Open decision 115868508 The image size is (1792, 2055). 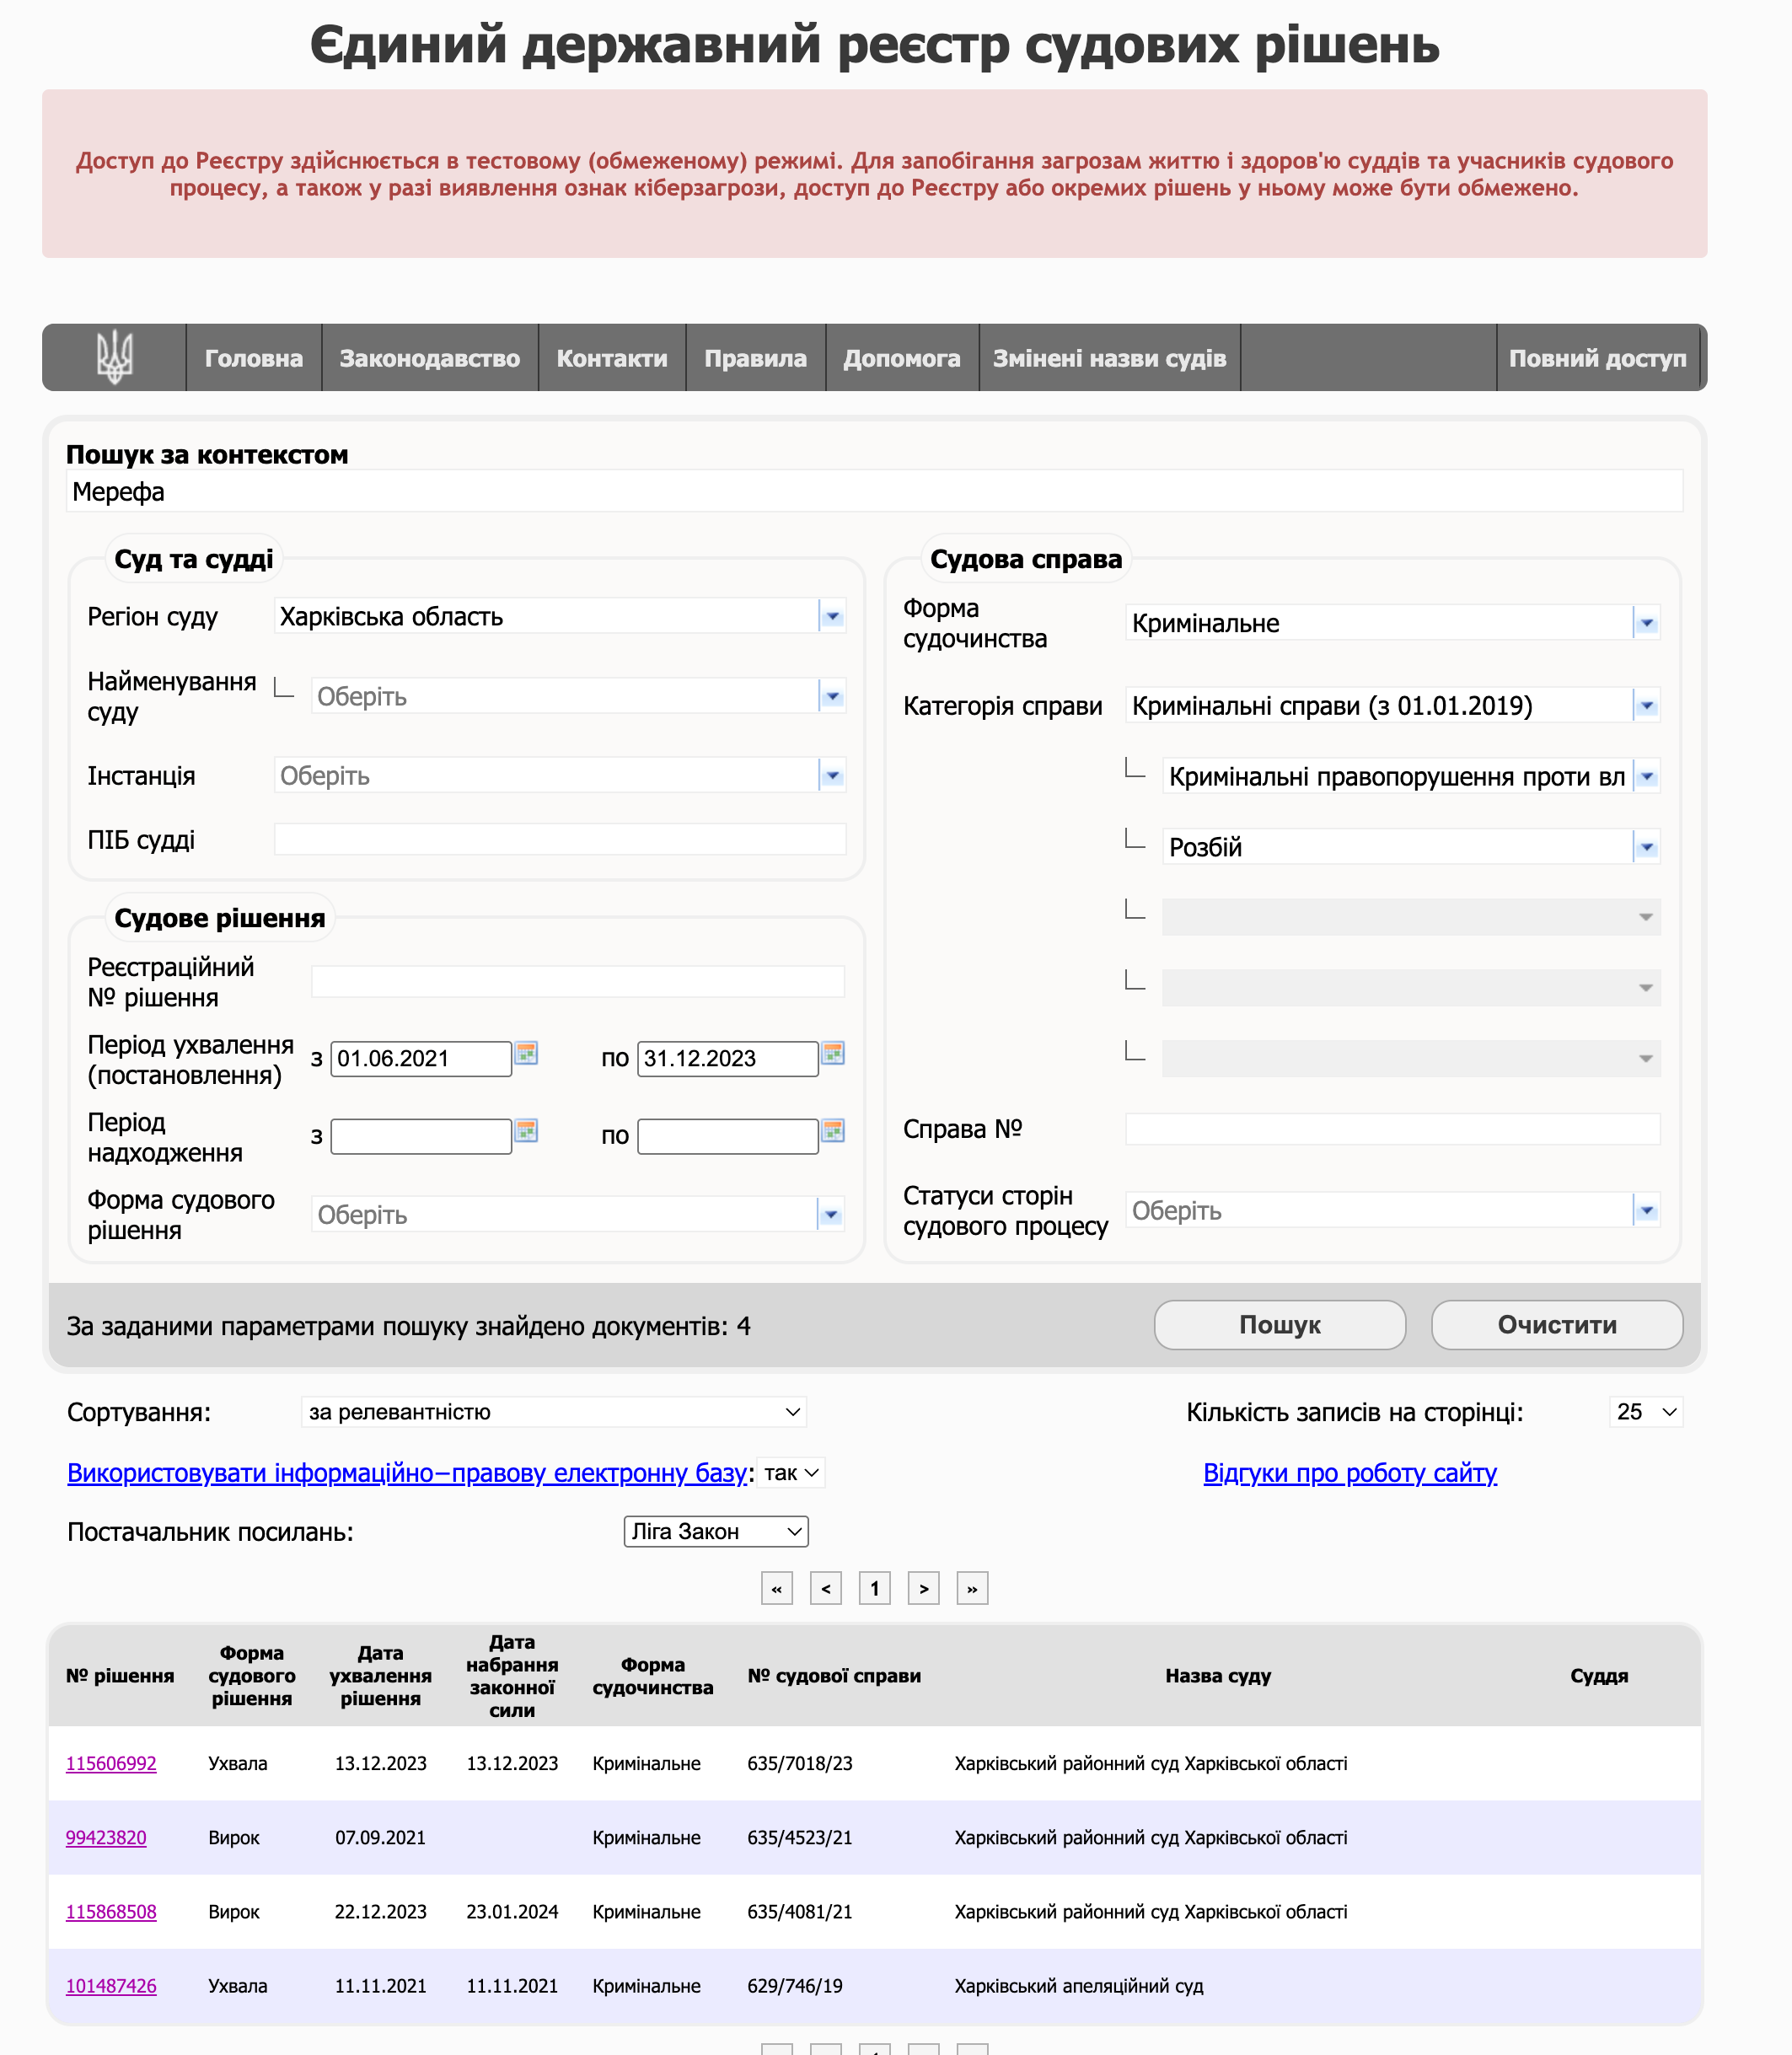click(x=111, y=1911)
